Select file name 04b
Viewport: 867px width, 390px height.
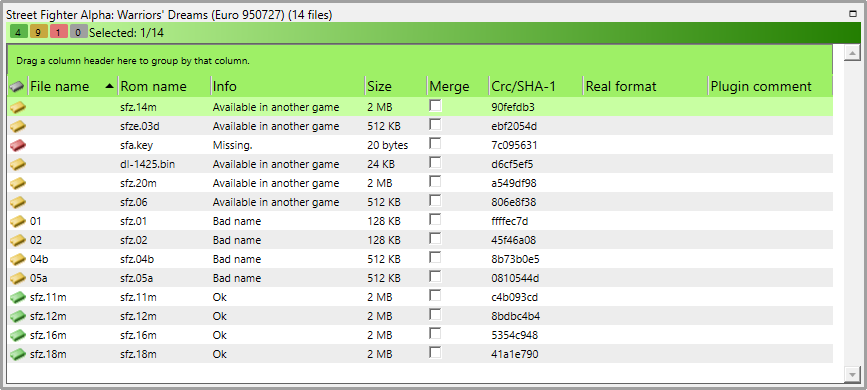point(39,259)
